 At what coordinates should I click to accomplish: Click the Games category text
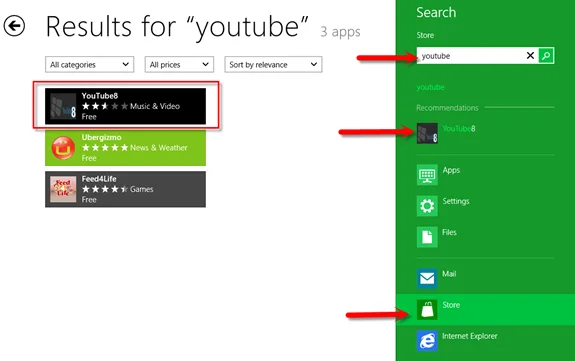pyautogui.click(x=142, y=189)
